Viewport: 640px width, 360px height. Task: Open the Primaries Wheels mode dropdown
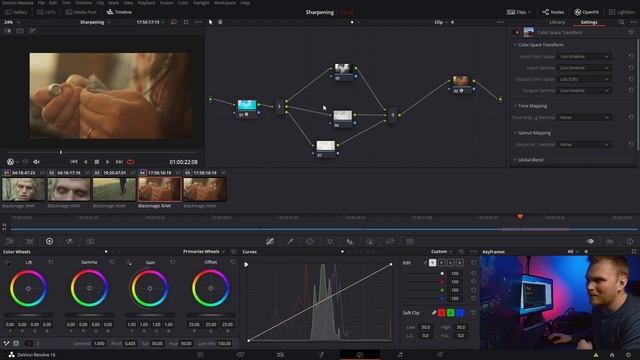click(203, 252)
